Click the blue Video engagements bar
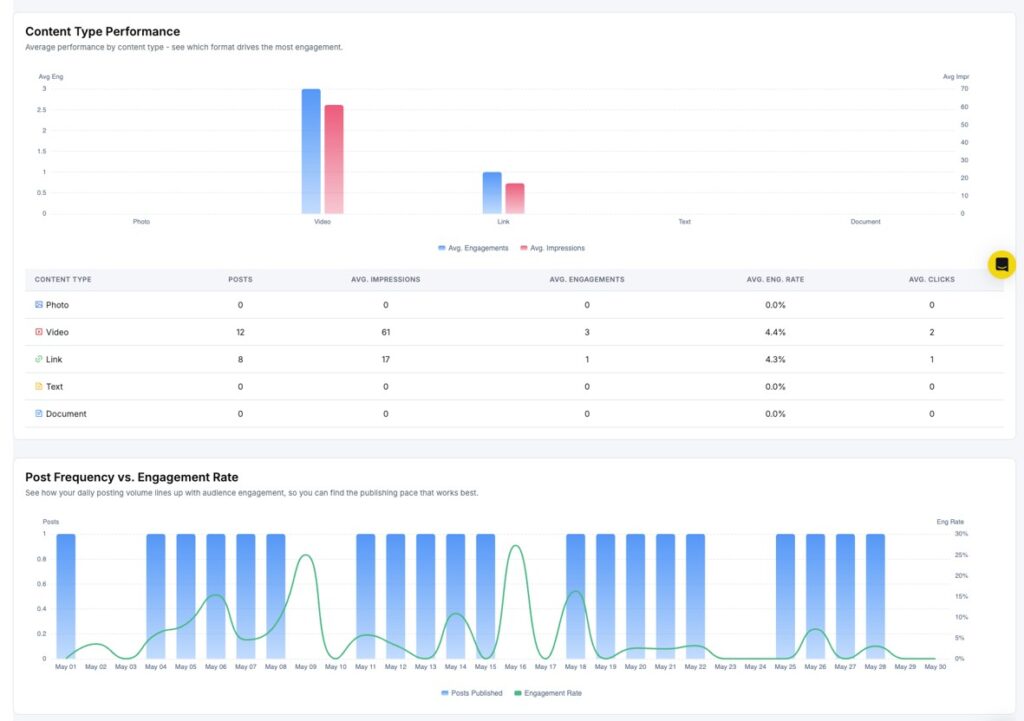The width and height of the screenshot is (1024, 721). click(x=311, y=151)
